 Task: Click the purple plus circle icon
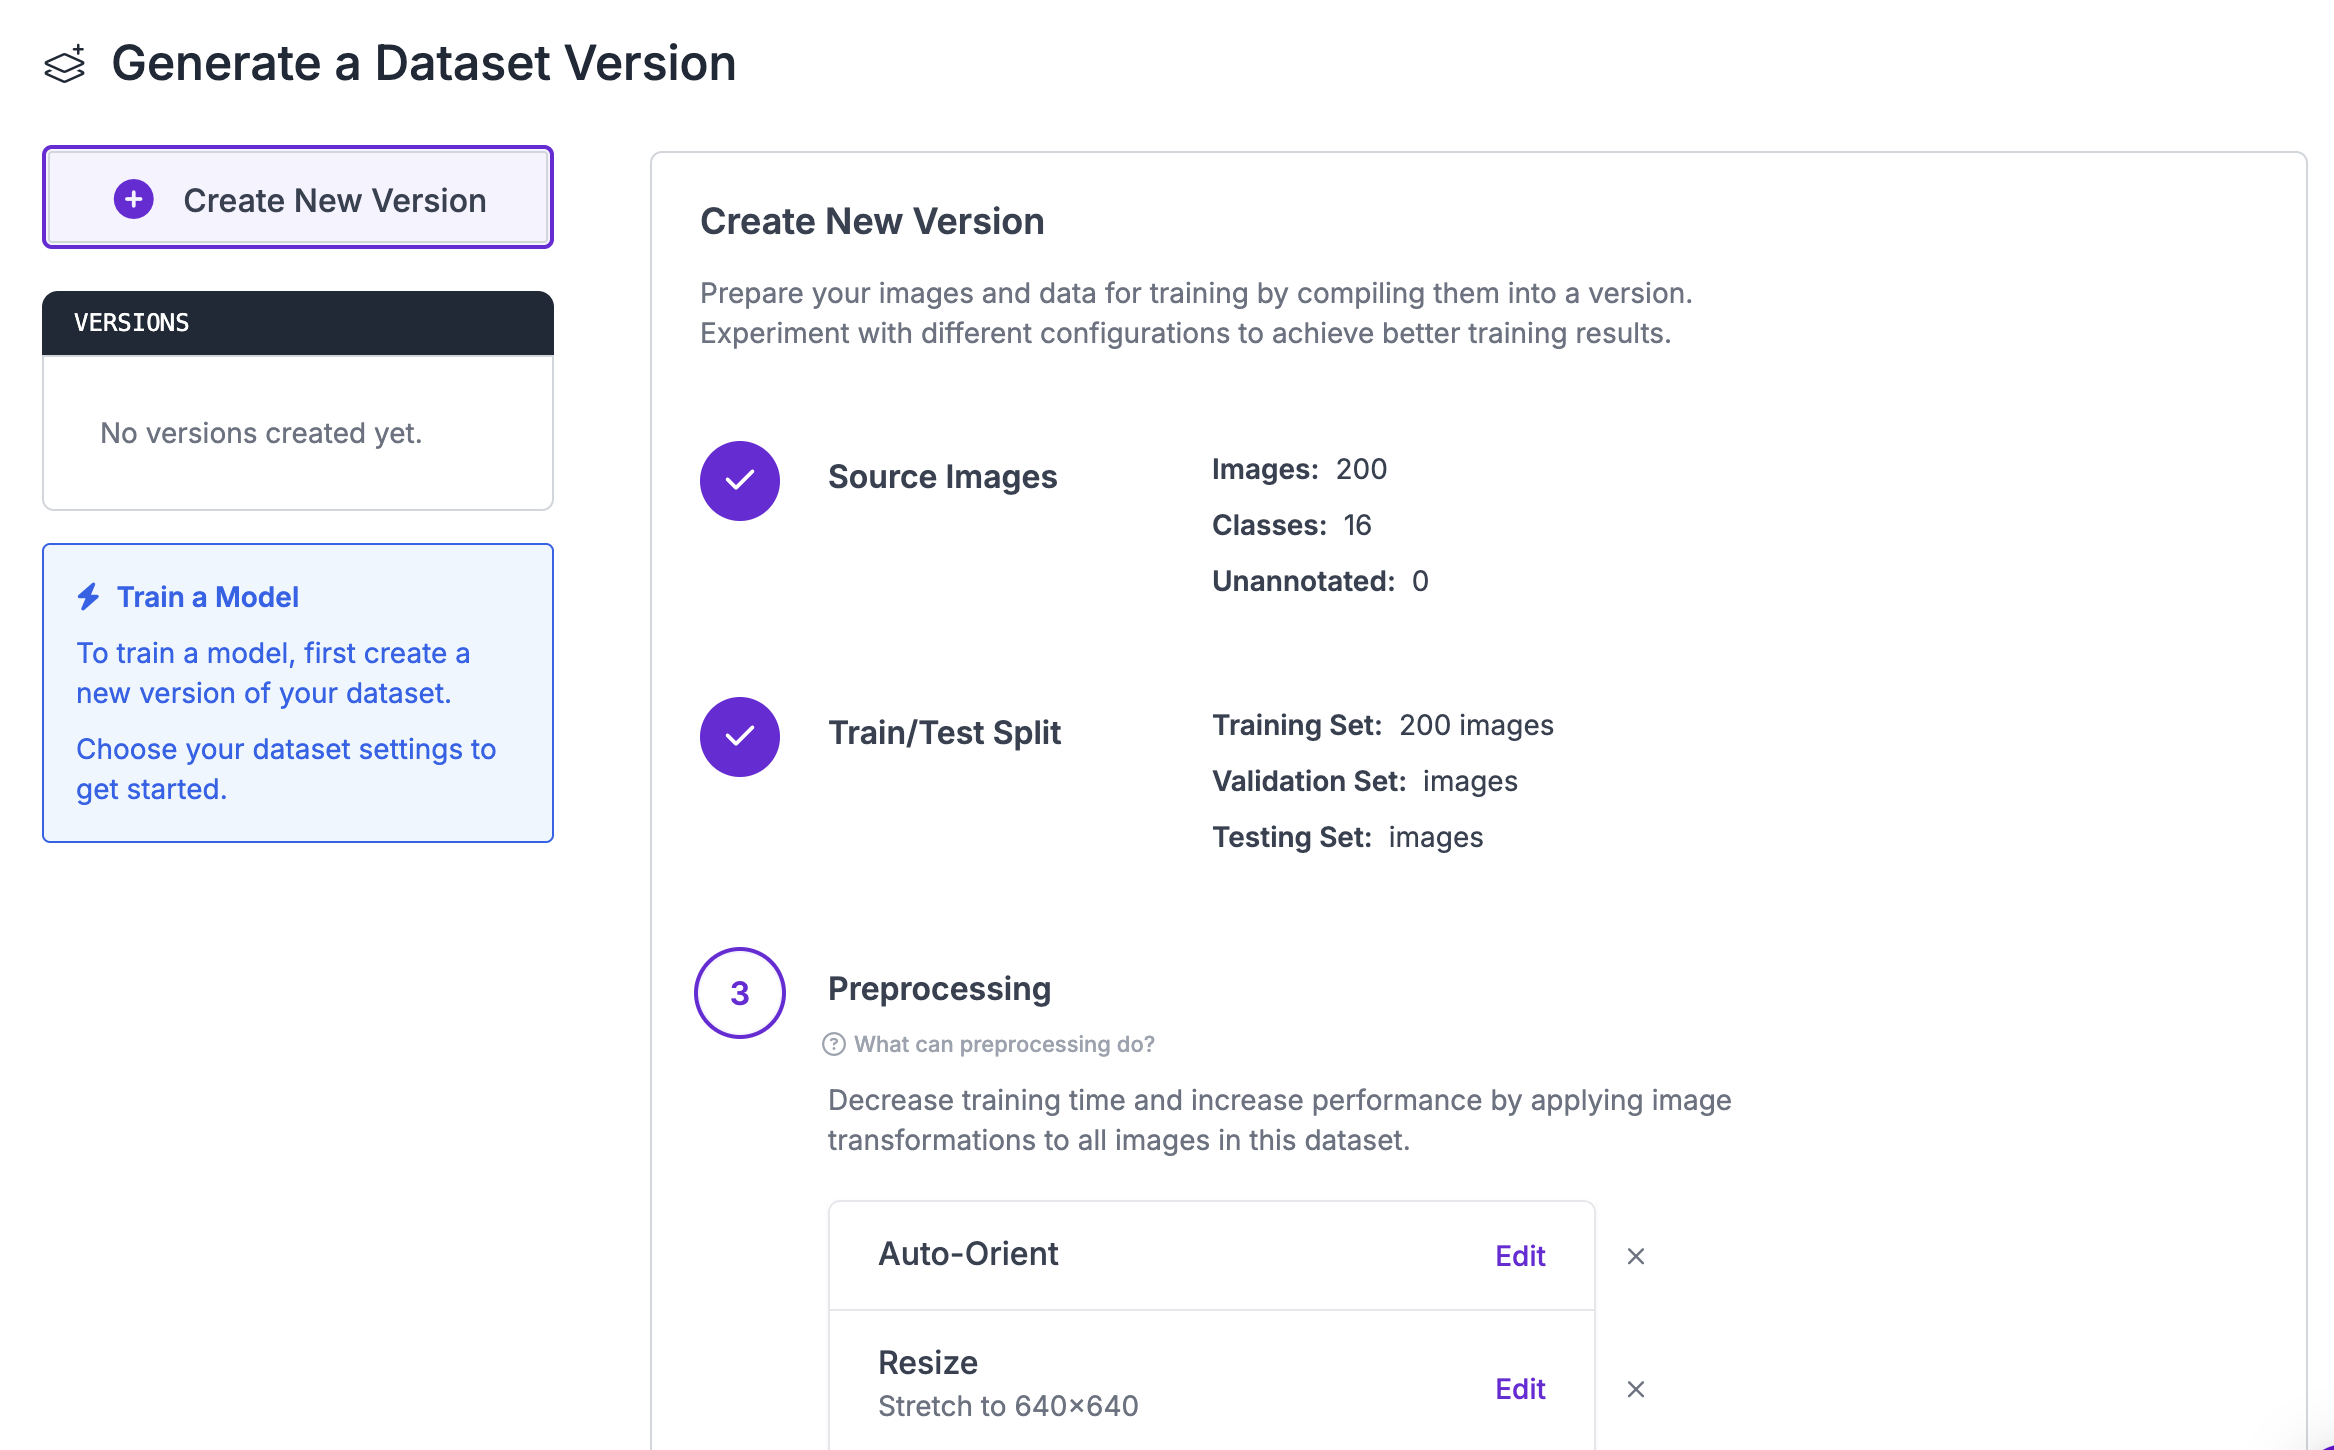(134, 199)
